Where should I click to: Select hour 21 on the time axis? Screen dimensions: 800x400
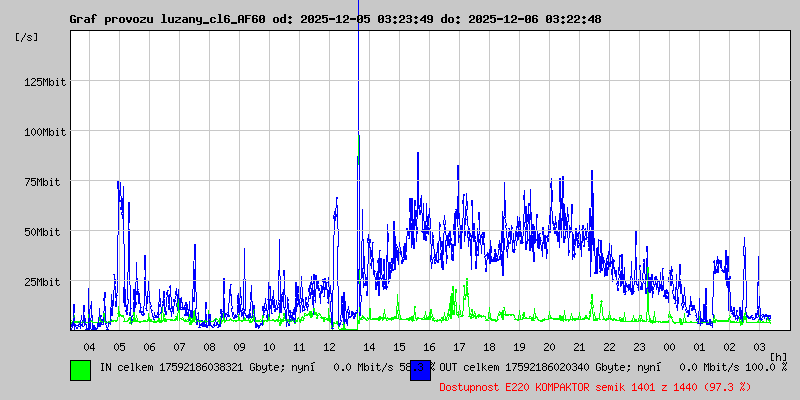(579, 346)
